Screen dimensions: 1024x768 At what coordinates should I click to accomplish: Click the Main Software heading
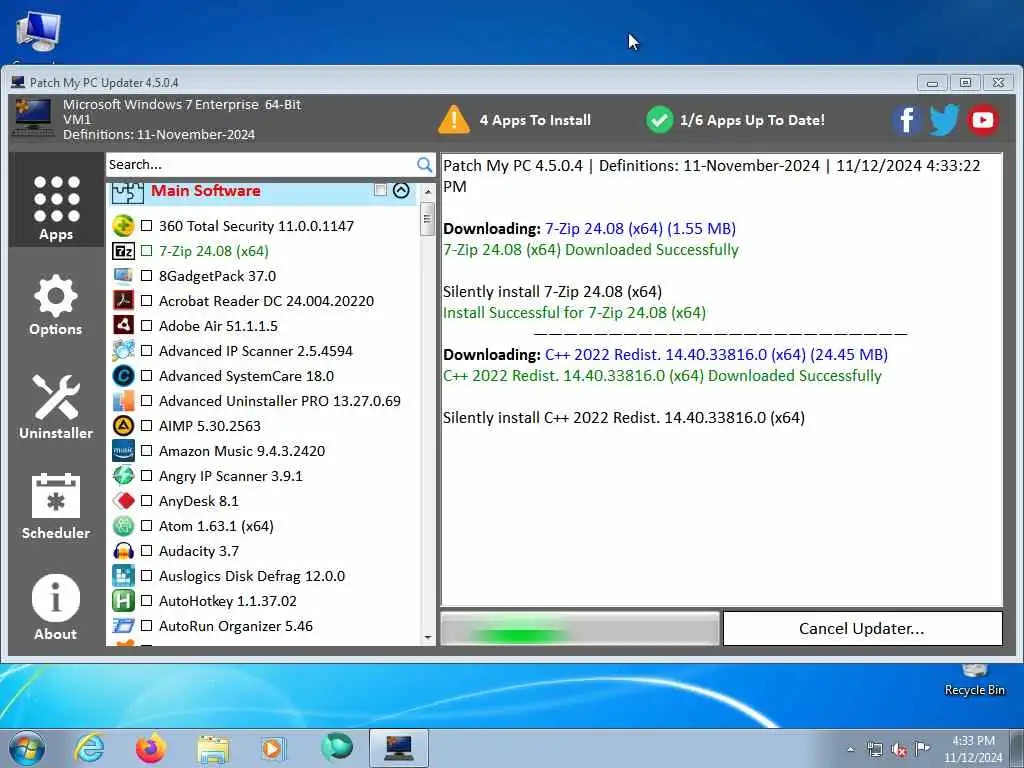pyautogui.click(x=206, y=191)
